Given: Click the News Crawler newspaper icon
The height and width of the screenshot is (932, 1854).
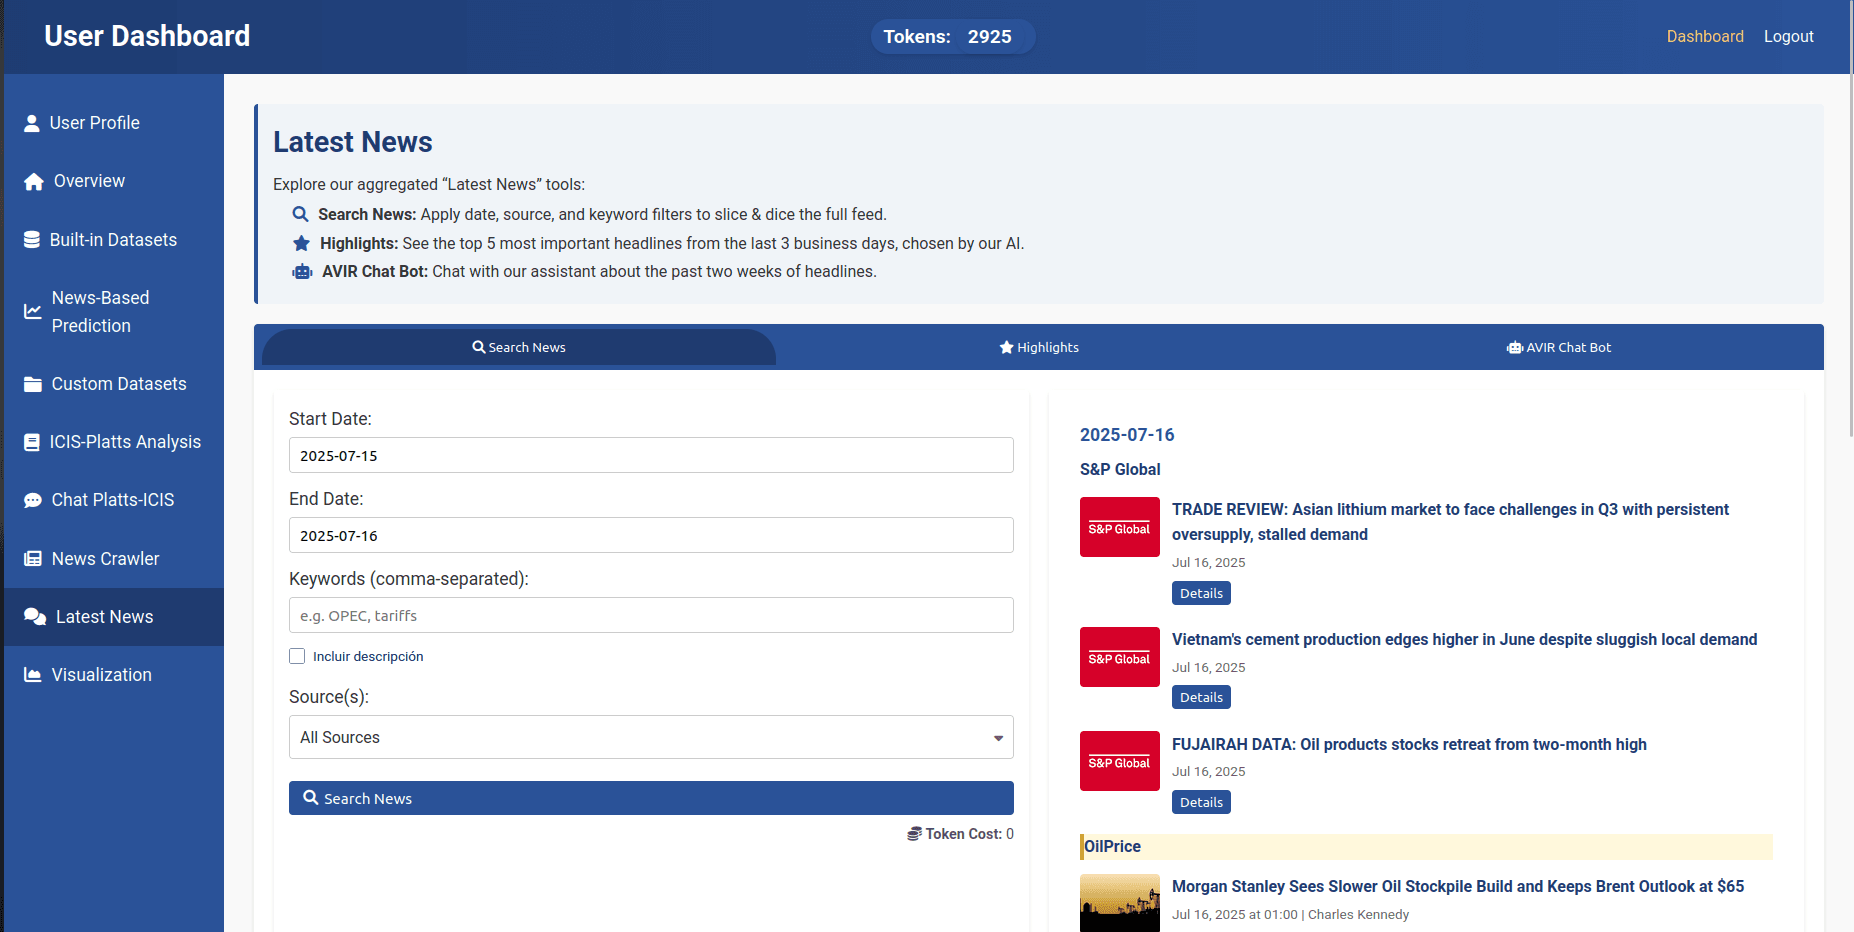Looking at the screenshot, I should point(33,559).
